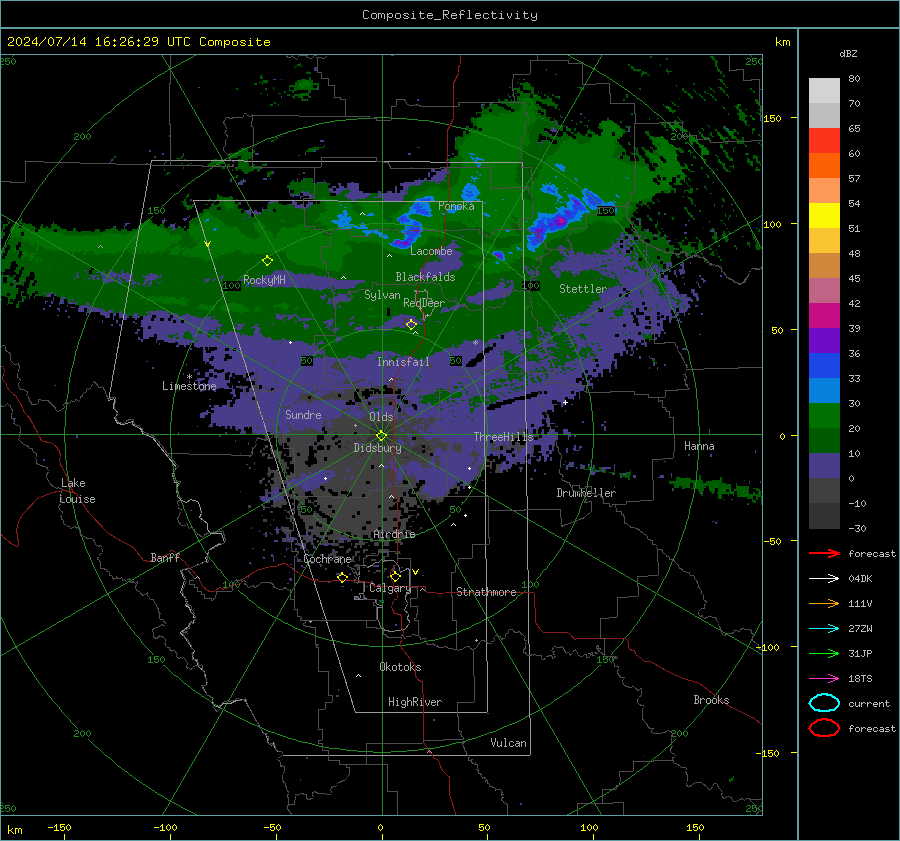Click the 2024/07/14 UTC timestamp
900x841 pixels.
coord(138,42)
